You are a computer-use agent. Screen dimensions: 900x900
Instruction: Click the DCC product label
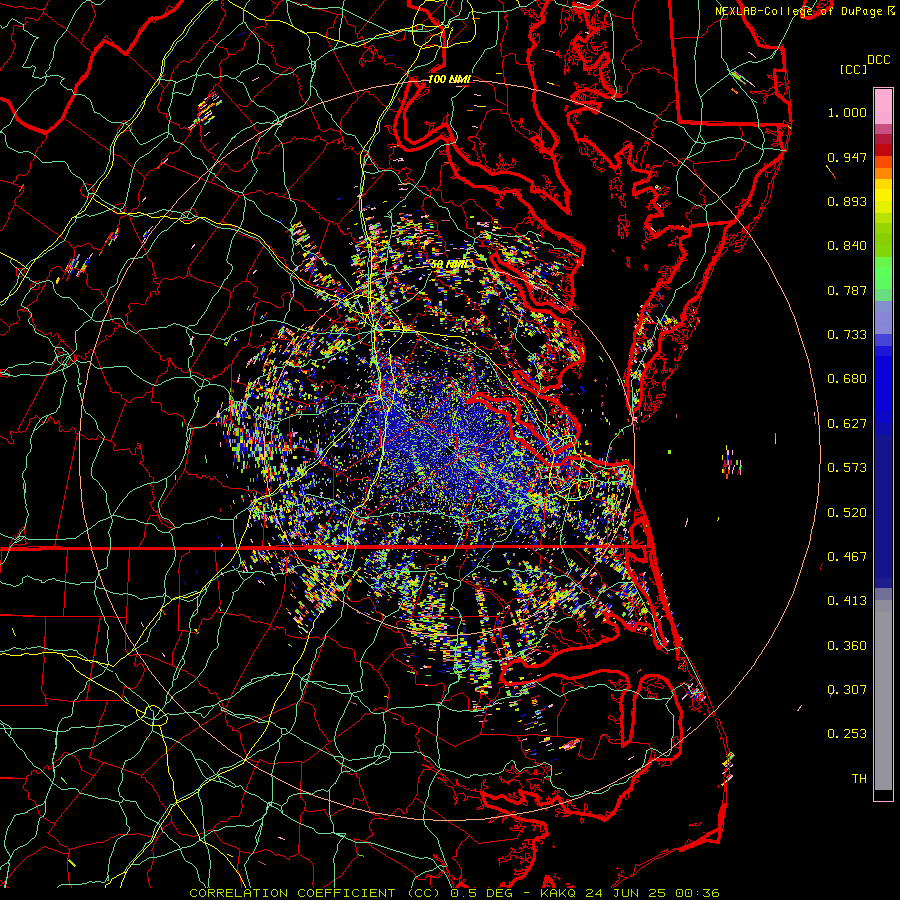click(x=878, y=60)
